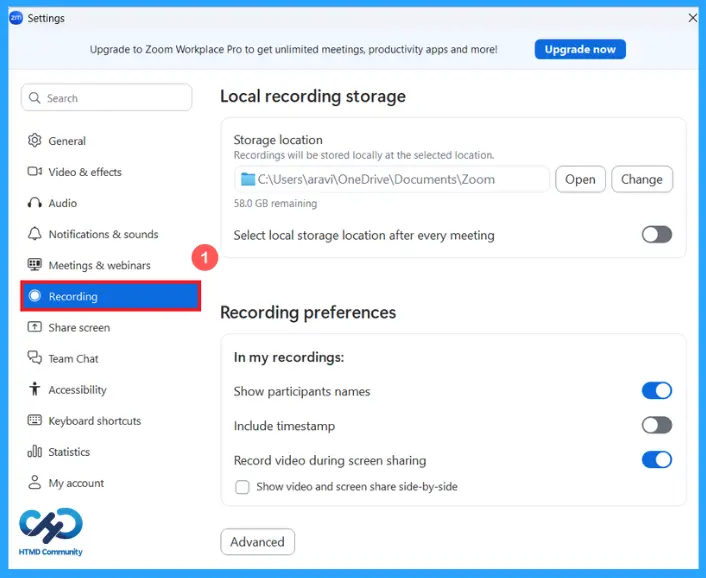Screen dimensions: 706x578
Task: Click the 'Local recording storage' heading
Action: click(313, 96)
